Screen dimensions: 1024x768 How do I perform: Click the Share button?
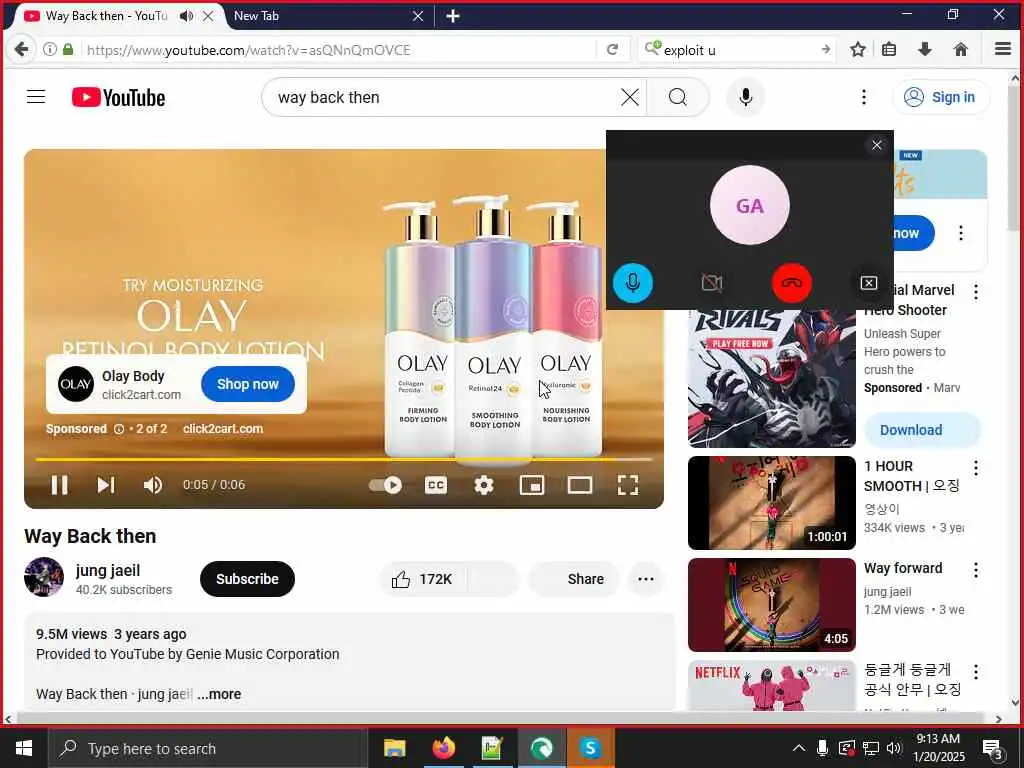[573, 579]
